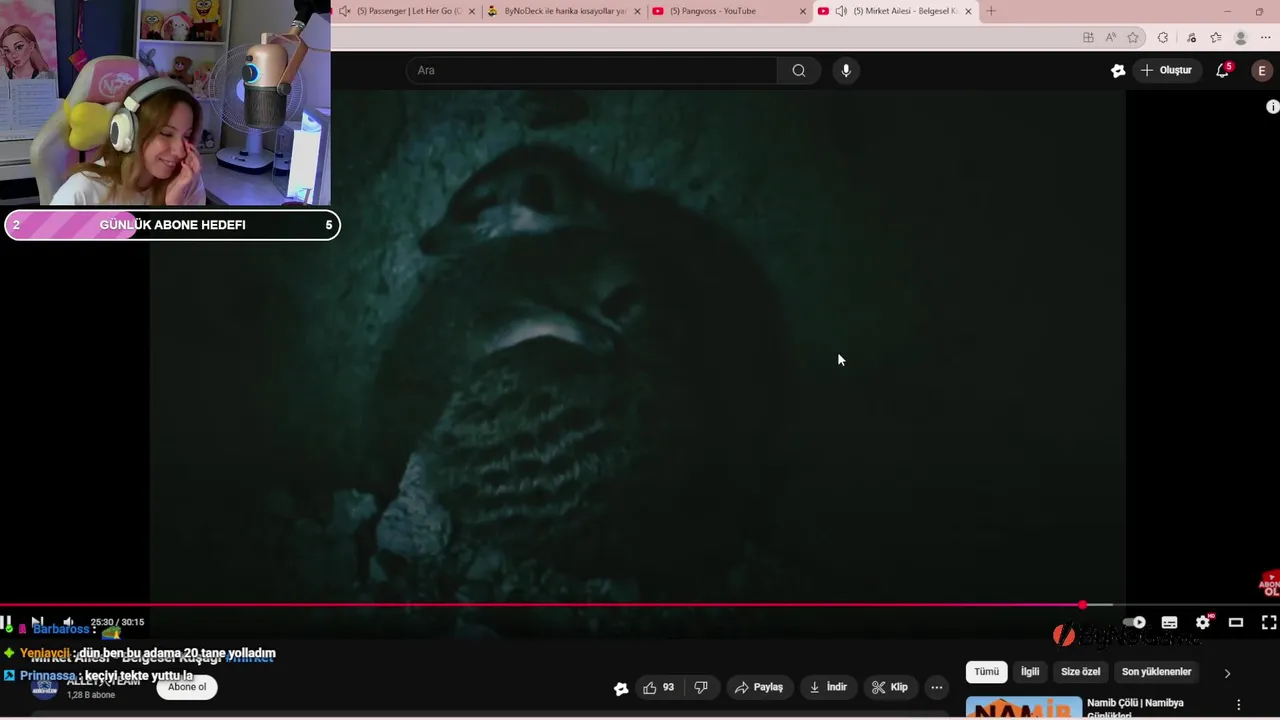Like the video with 93 likes
The image size is (1280, 720).
point(658,687)
